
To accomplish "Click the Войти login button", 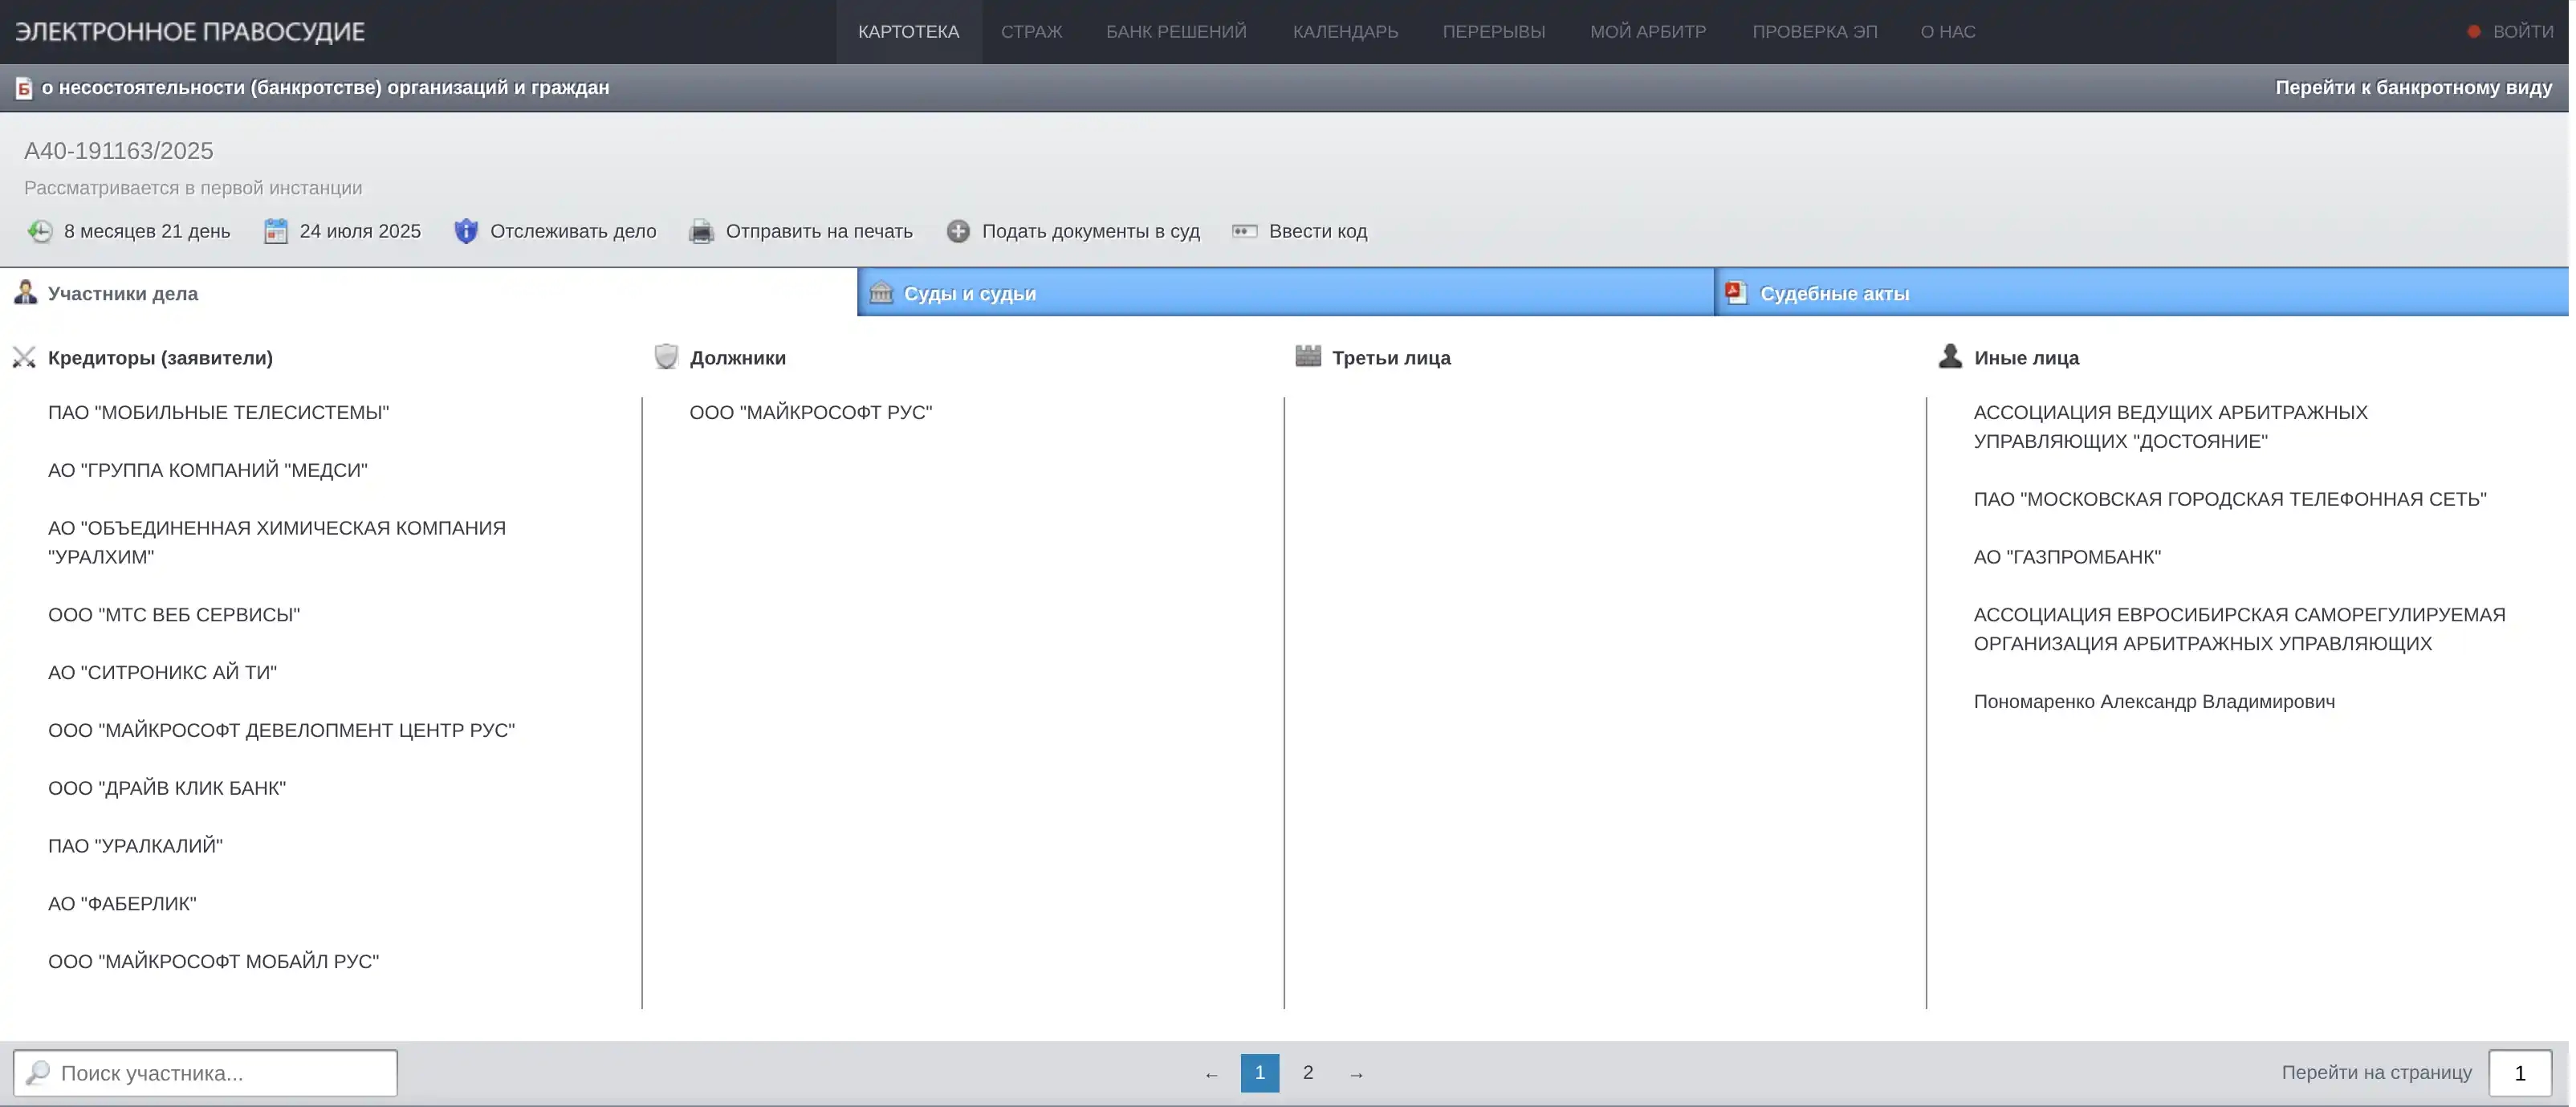I will (2522, 32).
